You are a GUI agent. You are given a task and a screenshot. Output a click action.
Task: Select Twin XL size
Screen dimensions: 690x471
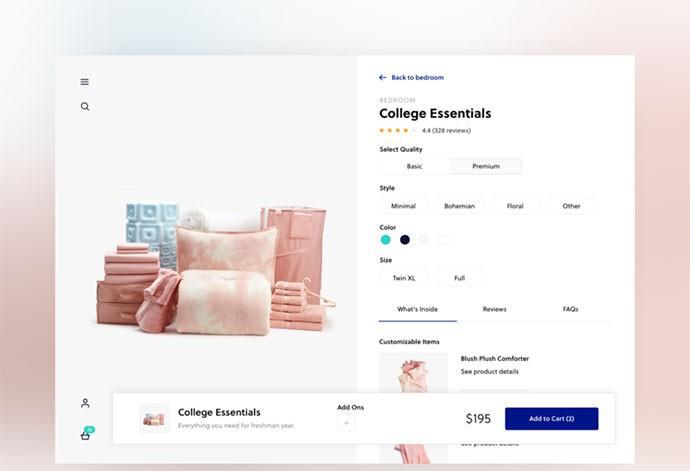404,278
